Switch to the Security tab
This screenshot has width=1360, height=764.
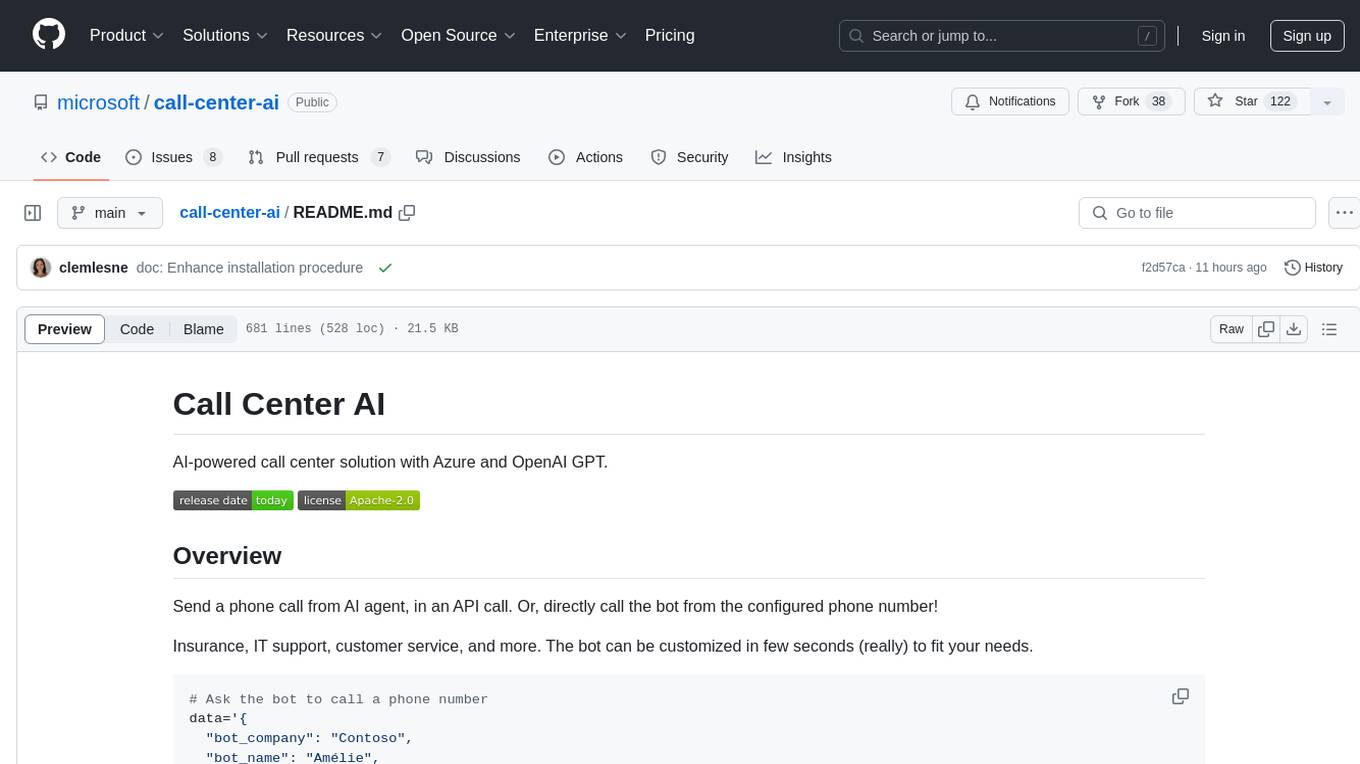689,157
